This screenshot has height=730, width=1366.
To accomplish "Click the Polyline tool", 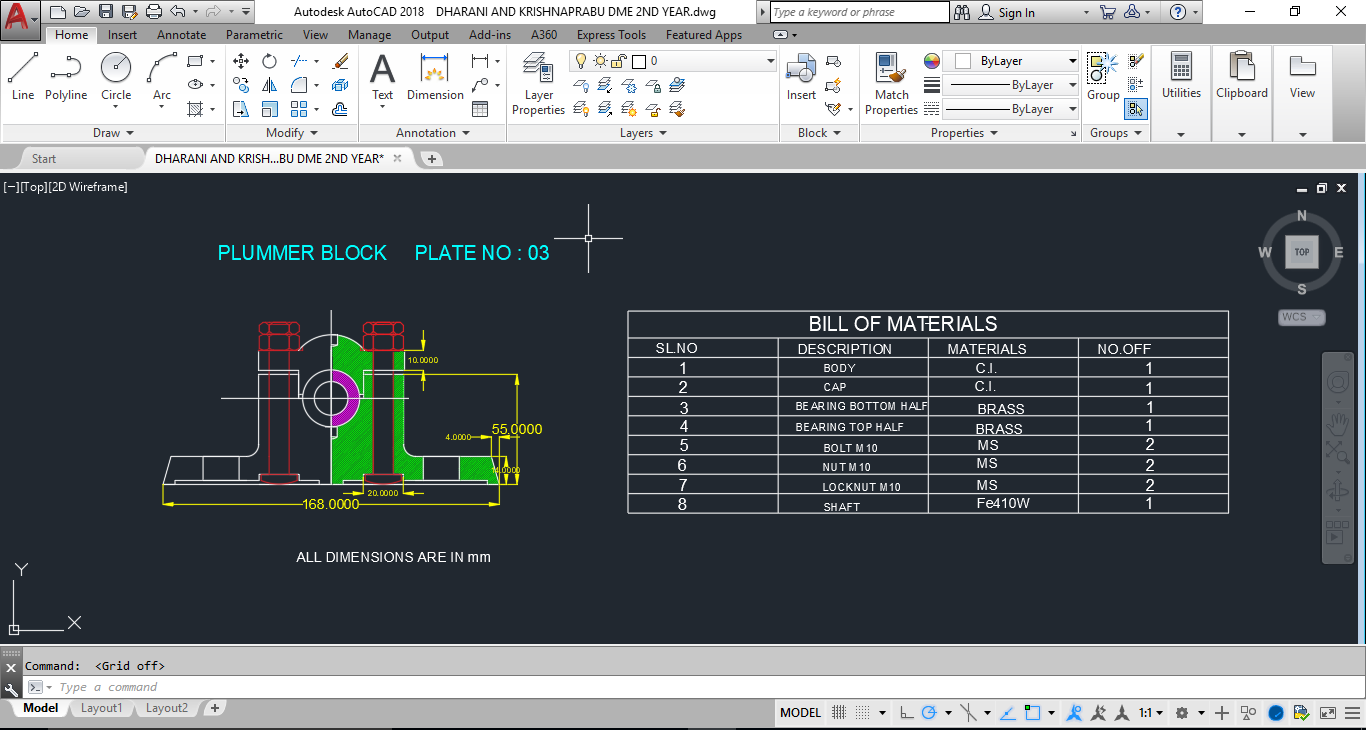I will pyautogui.click(x=66, y=76).
